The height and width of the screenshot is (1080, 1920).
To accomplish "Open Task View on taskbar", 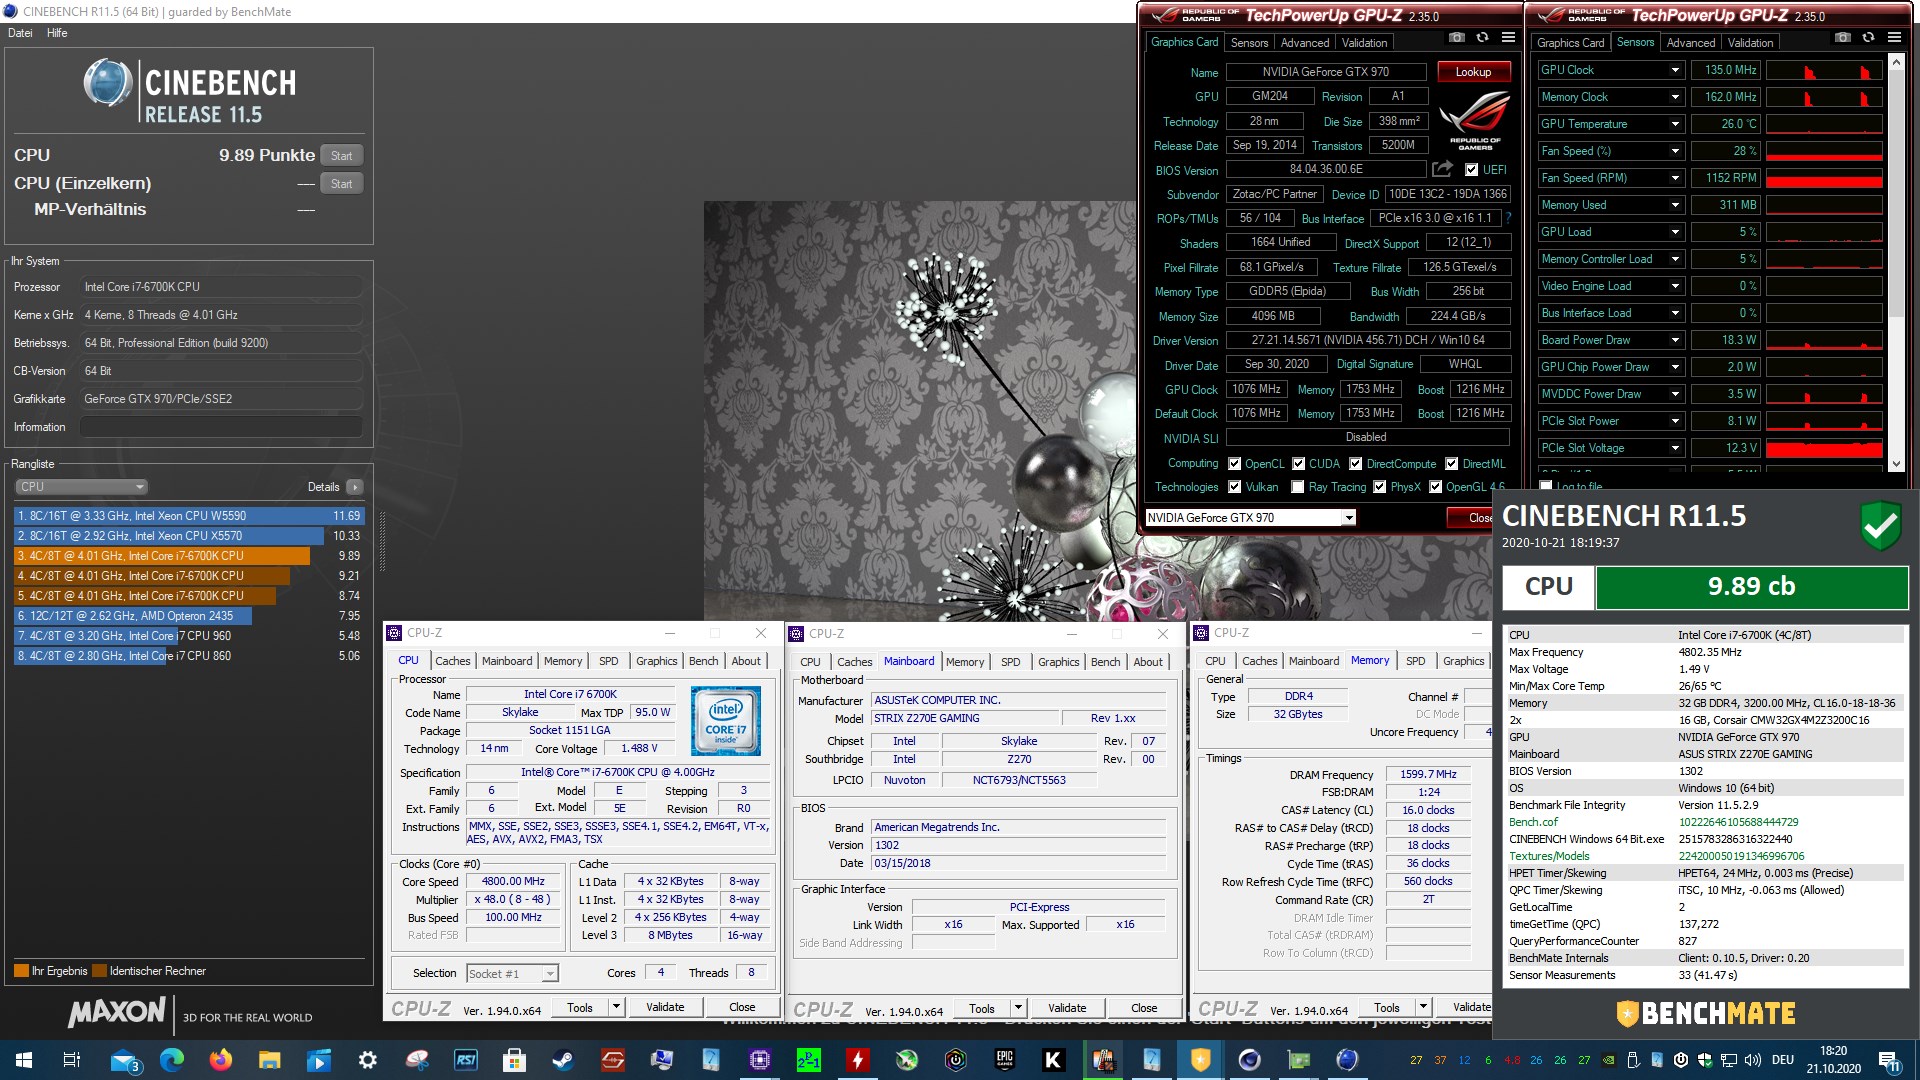I will click(72, 1060).
